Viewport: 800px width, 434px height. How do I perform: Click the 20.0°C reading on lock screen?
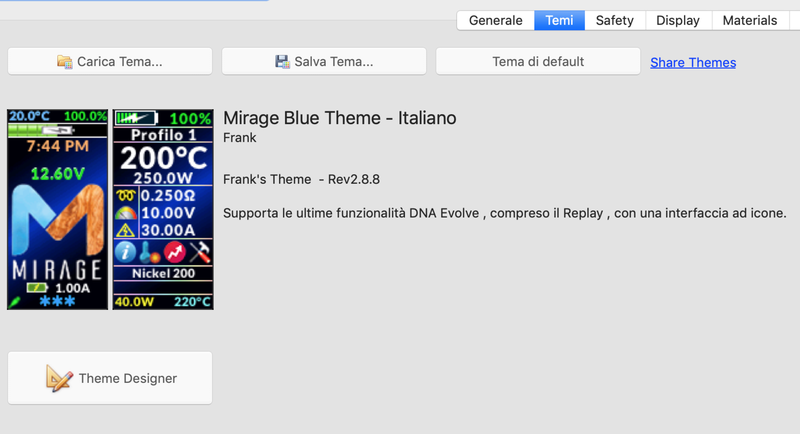(x=29, y=116)
